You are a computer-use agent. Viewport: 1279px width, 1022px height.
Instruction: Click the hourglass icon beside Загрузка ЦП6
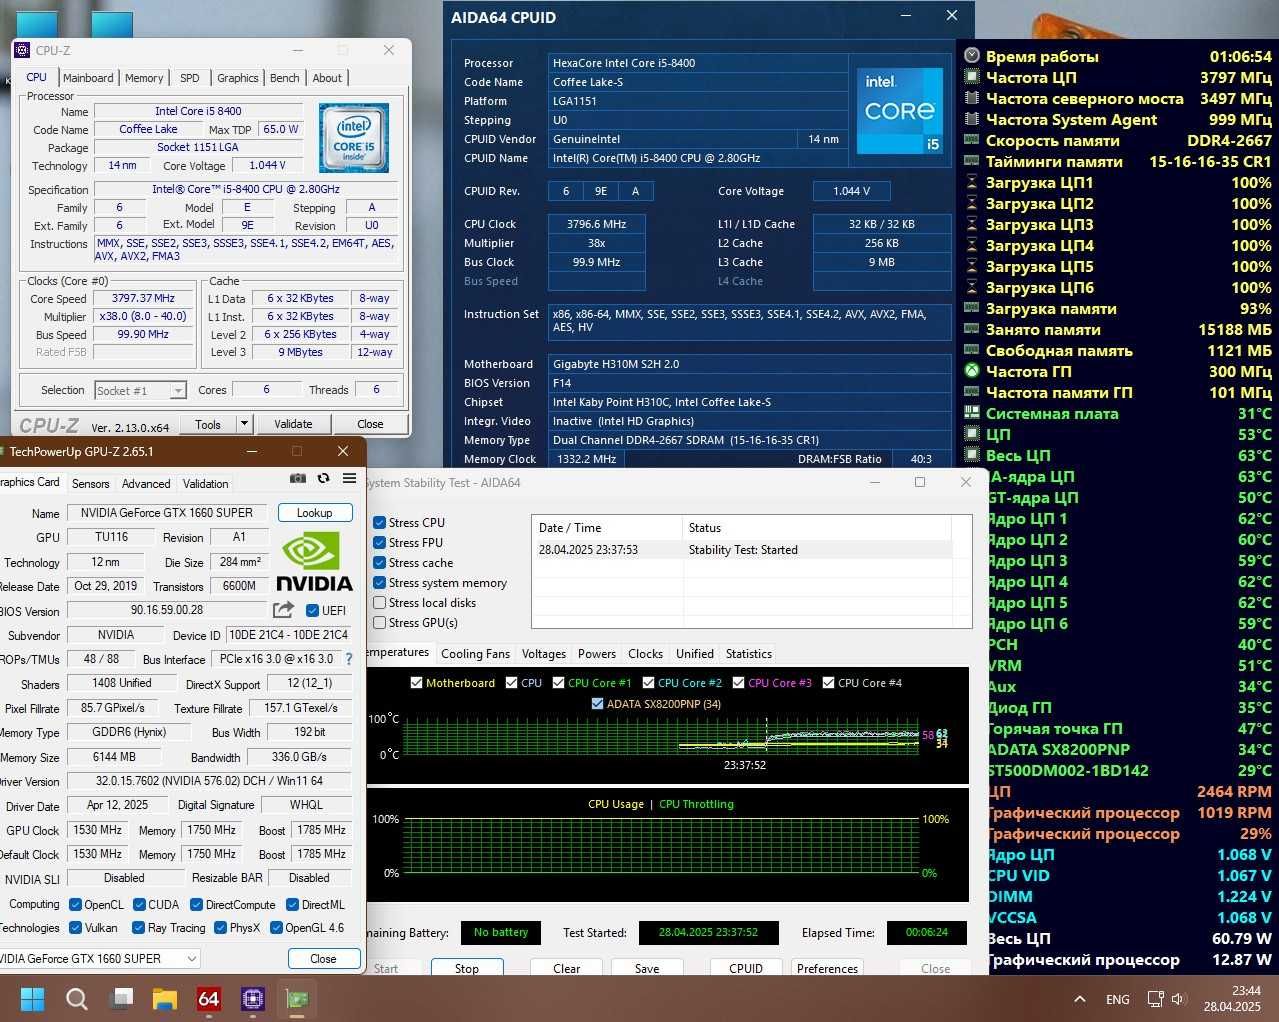(972, 287)
